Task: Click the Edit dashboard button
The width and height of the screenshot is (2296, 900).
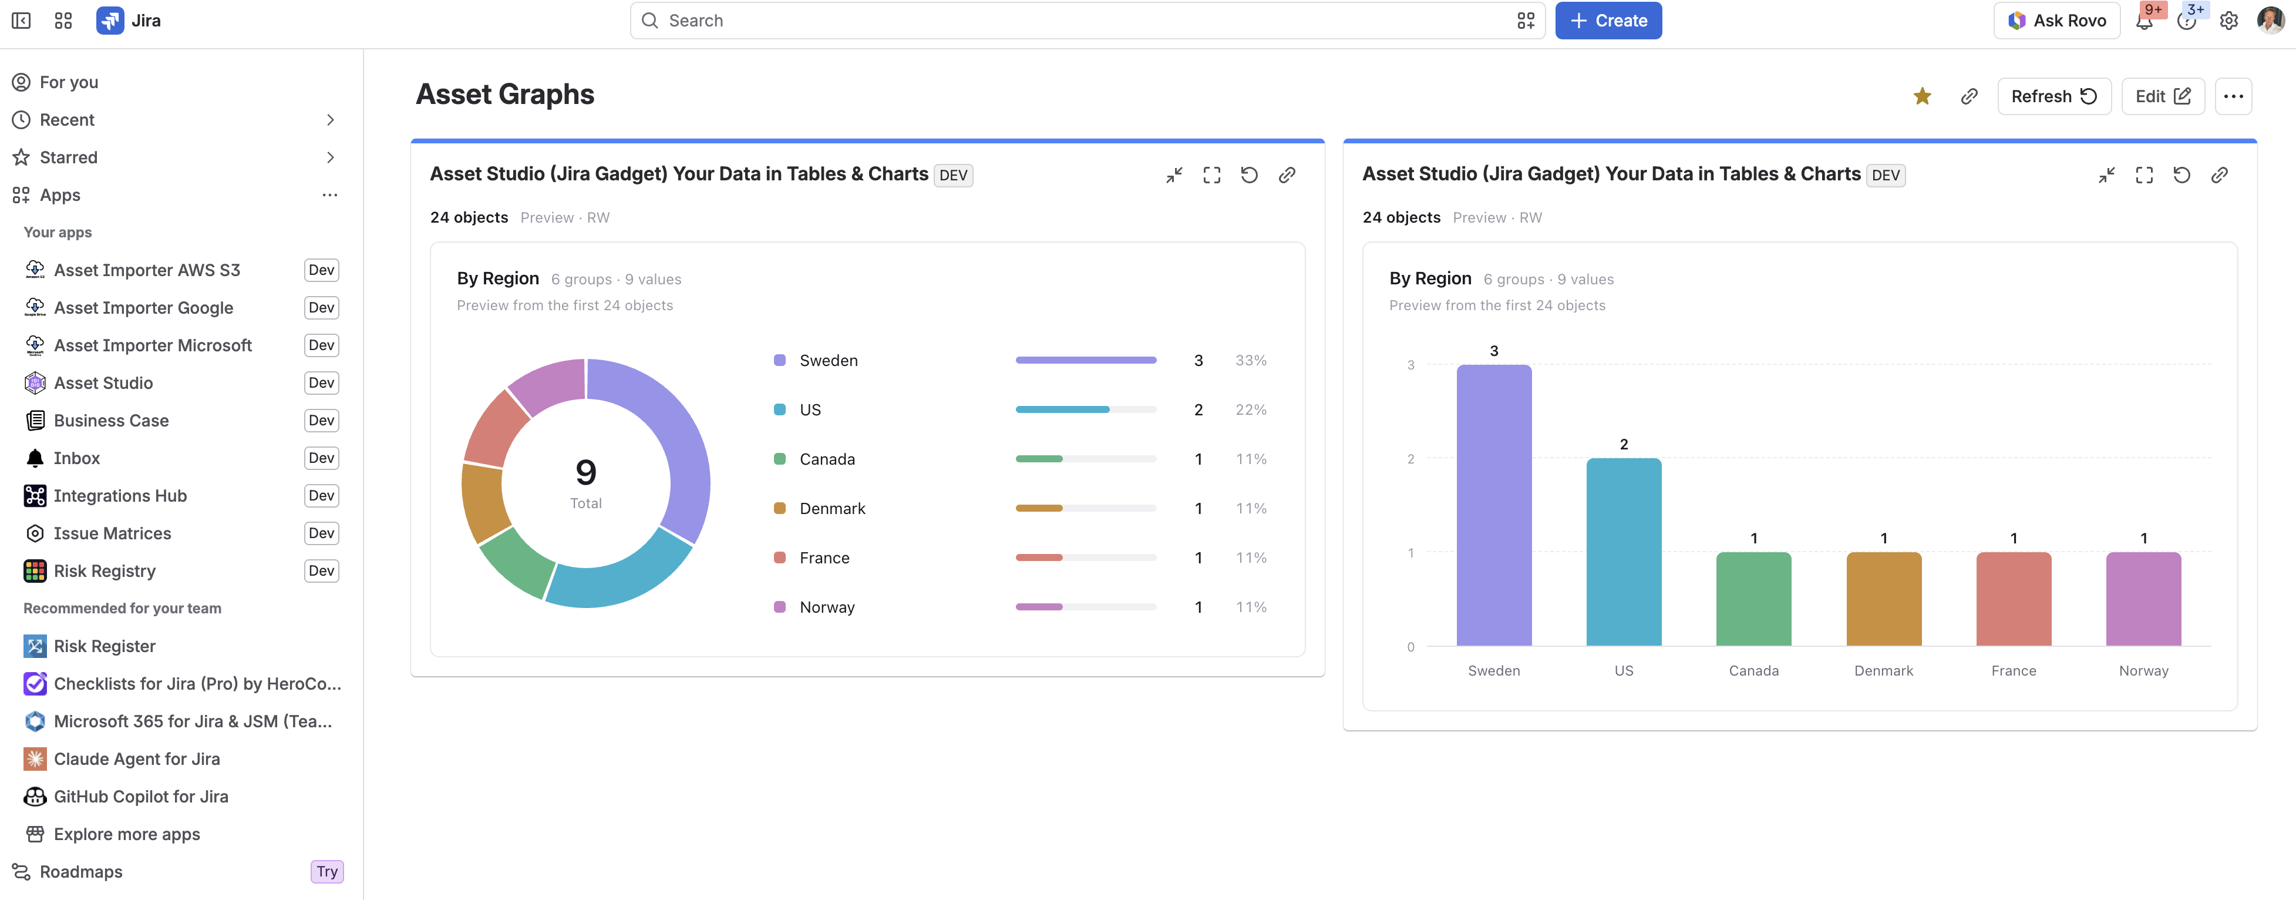Action: (2162, 96)
